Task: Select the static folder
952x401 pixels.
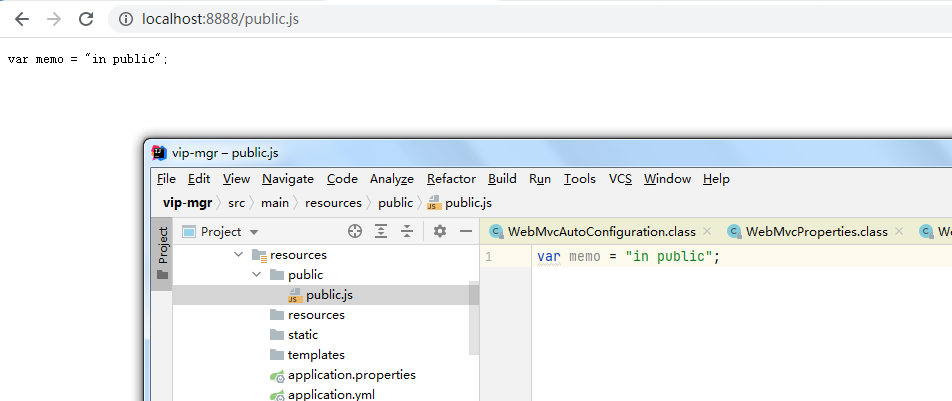Action: tap(303, 335)
